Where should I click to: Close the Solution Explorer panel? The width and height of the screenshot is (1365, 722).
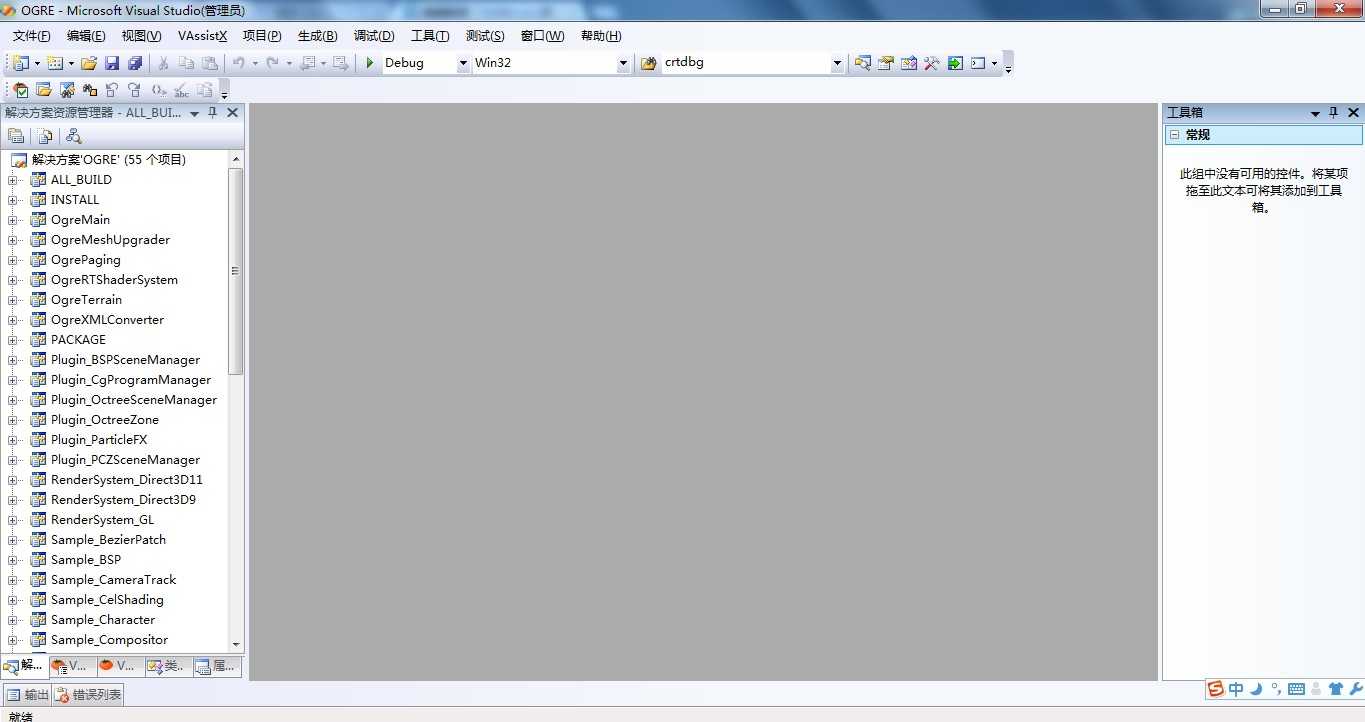[x=232, y=113]
